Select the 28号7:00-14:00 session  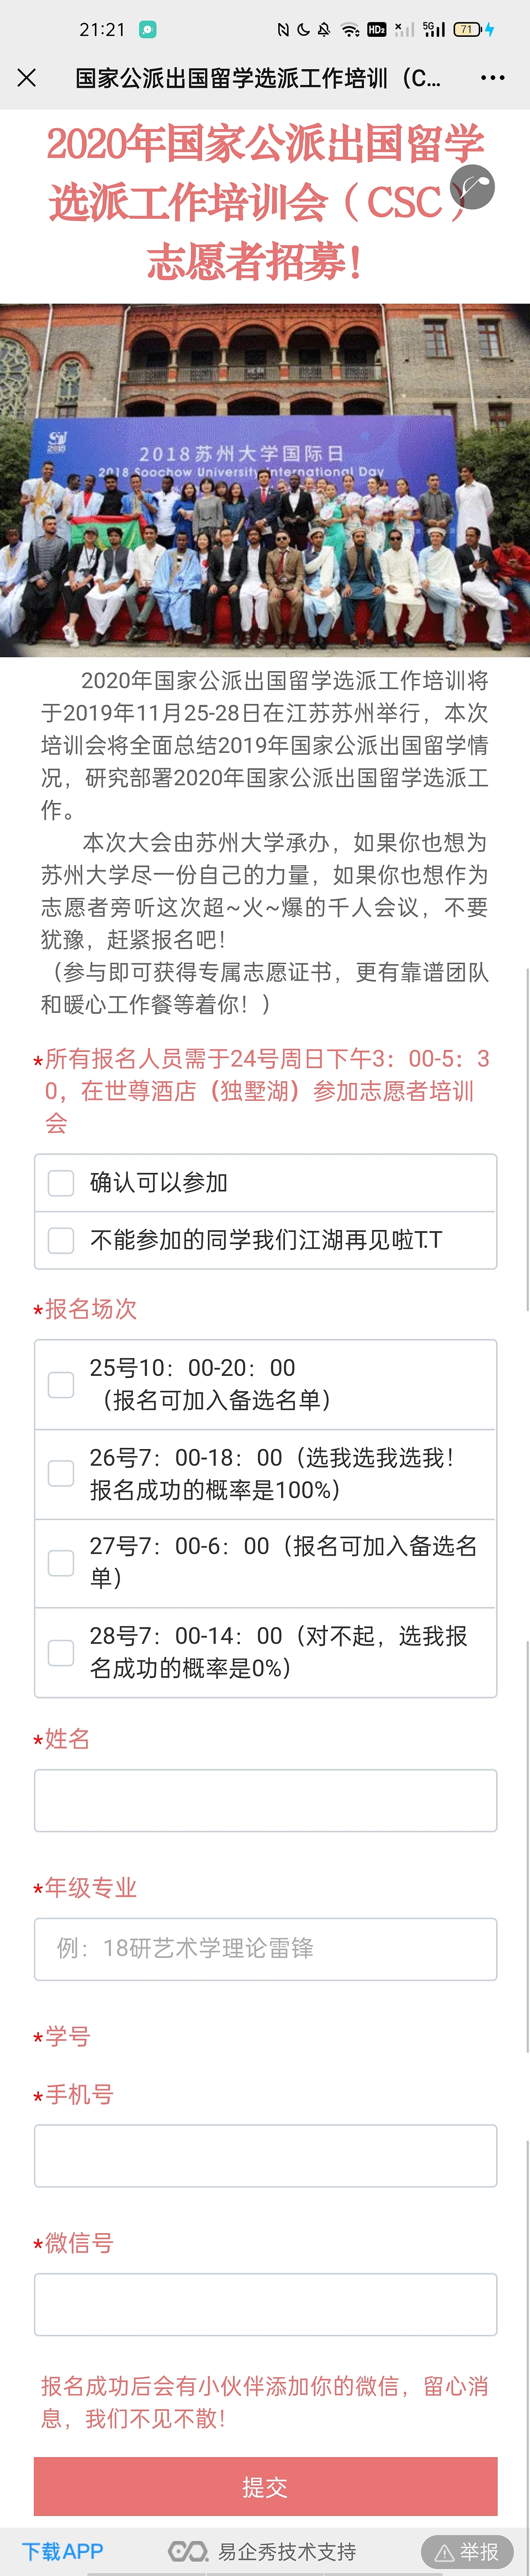click(x=61, y=1652)
